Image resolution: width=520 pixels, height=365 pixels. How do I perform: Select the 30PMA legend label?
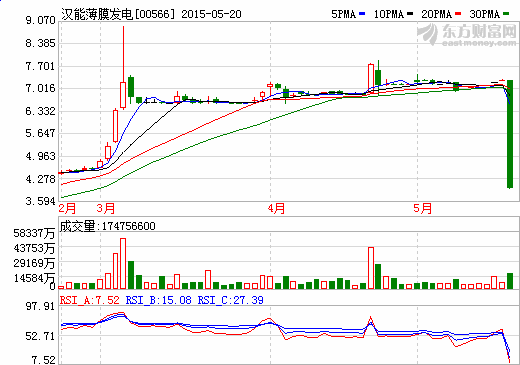(x=485, y=14)
